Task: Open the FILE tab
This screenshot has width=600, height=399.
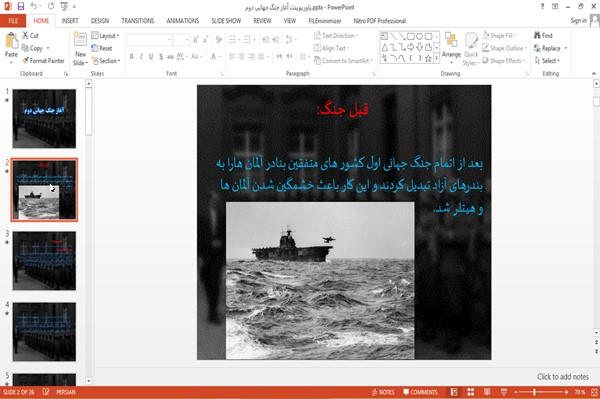Action: point(13,21)
